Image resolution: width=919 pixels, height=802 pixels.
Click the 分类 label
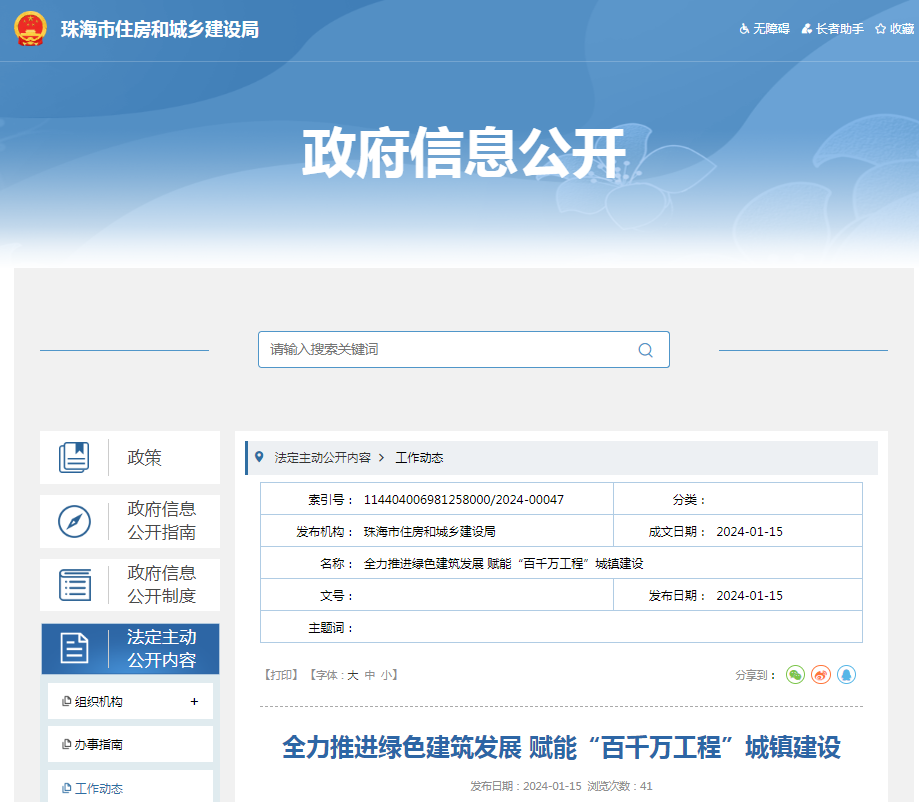(x=689, y=499)
